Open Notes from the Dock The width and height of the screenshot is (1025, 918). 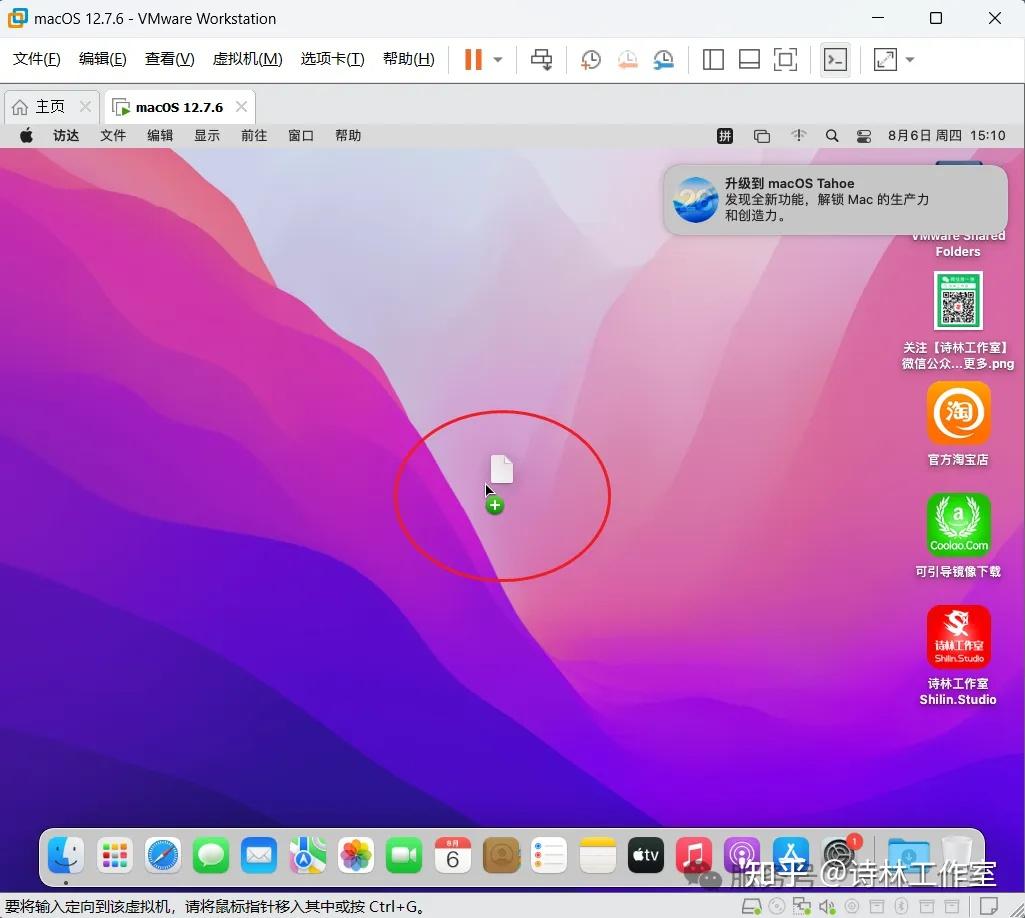pos(597,855)
